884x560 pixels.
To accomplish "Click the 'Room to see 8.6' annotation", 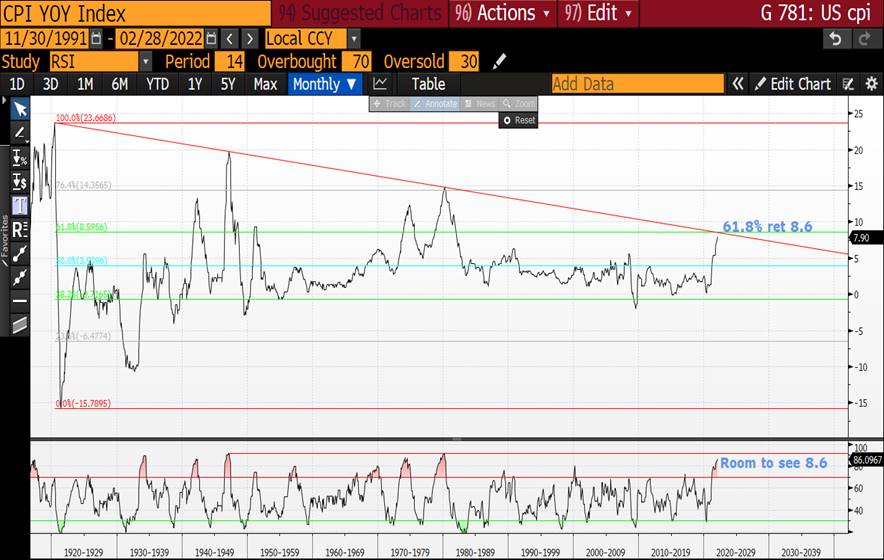I will [x=774, y=463].
